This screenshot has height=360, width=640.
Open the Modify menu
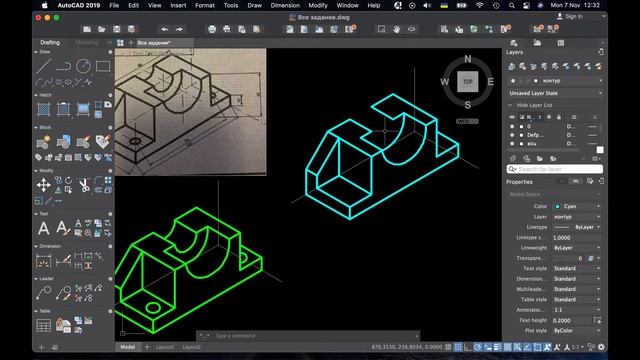click(x=318, y=5)
